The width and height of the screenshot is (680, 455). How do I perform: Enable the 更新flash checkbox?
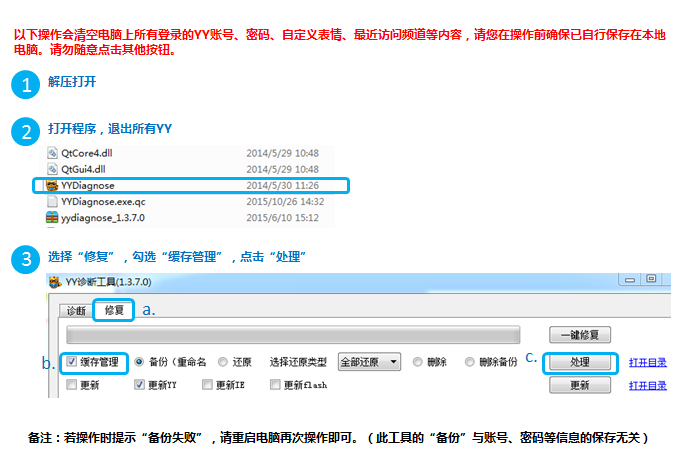coord(275,384)
